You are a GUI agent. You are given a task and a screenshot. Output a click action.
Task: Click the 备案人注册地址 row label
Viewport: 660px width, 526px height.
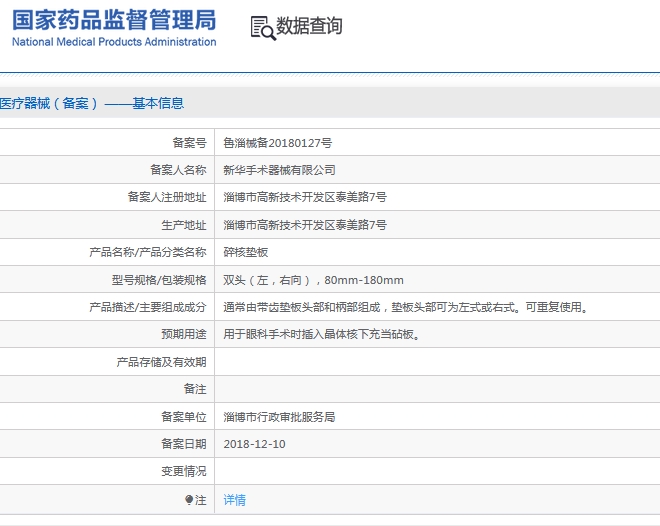tap(167, 197)
